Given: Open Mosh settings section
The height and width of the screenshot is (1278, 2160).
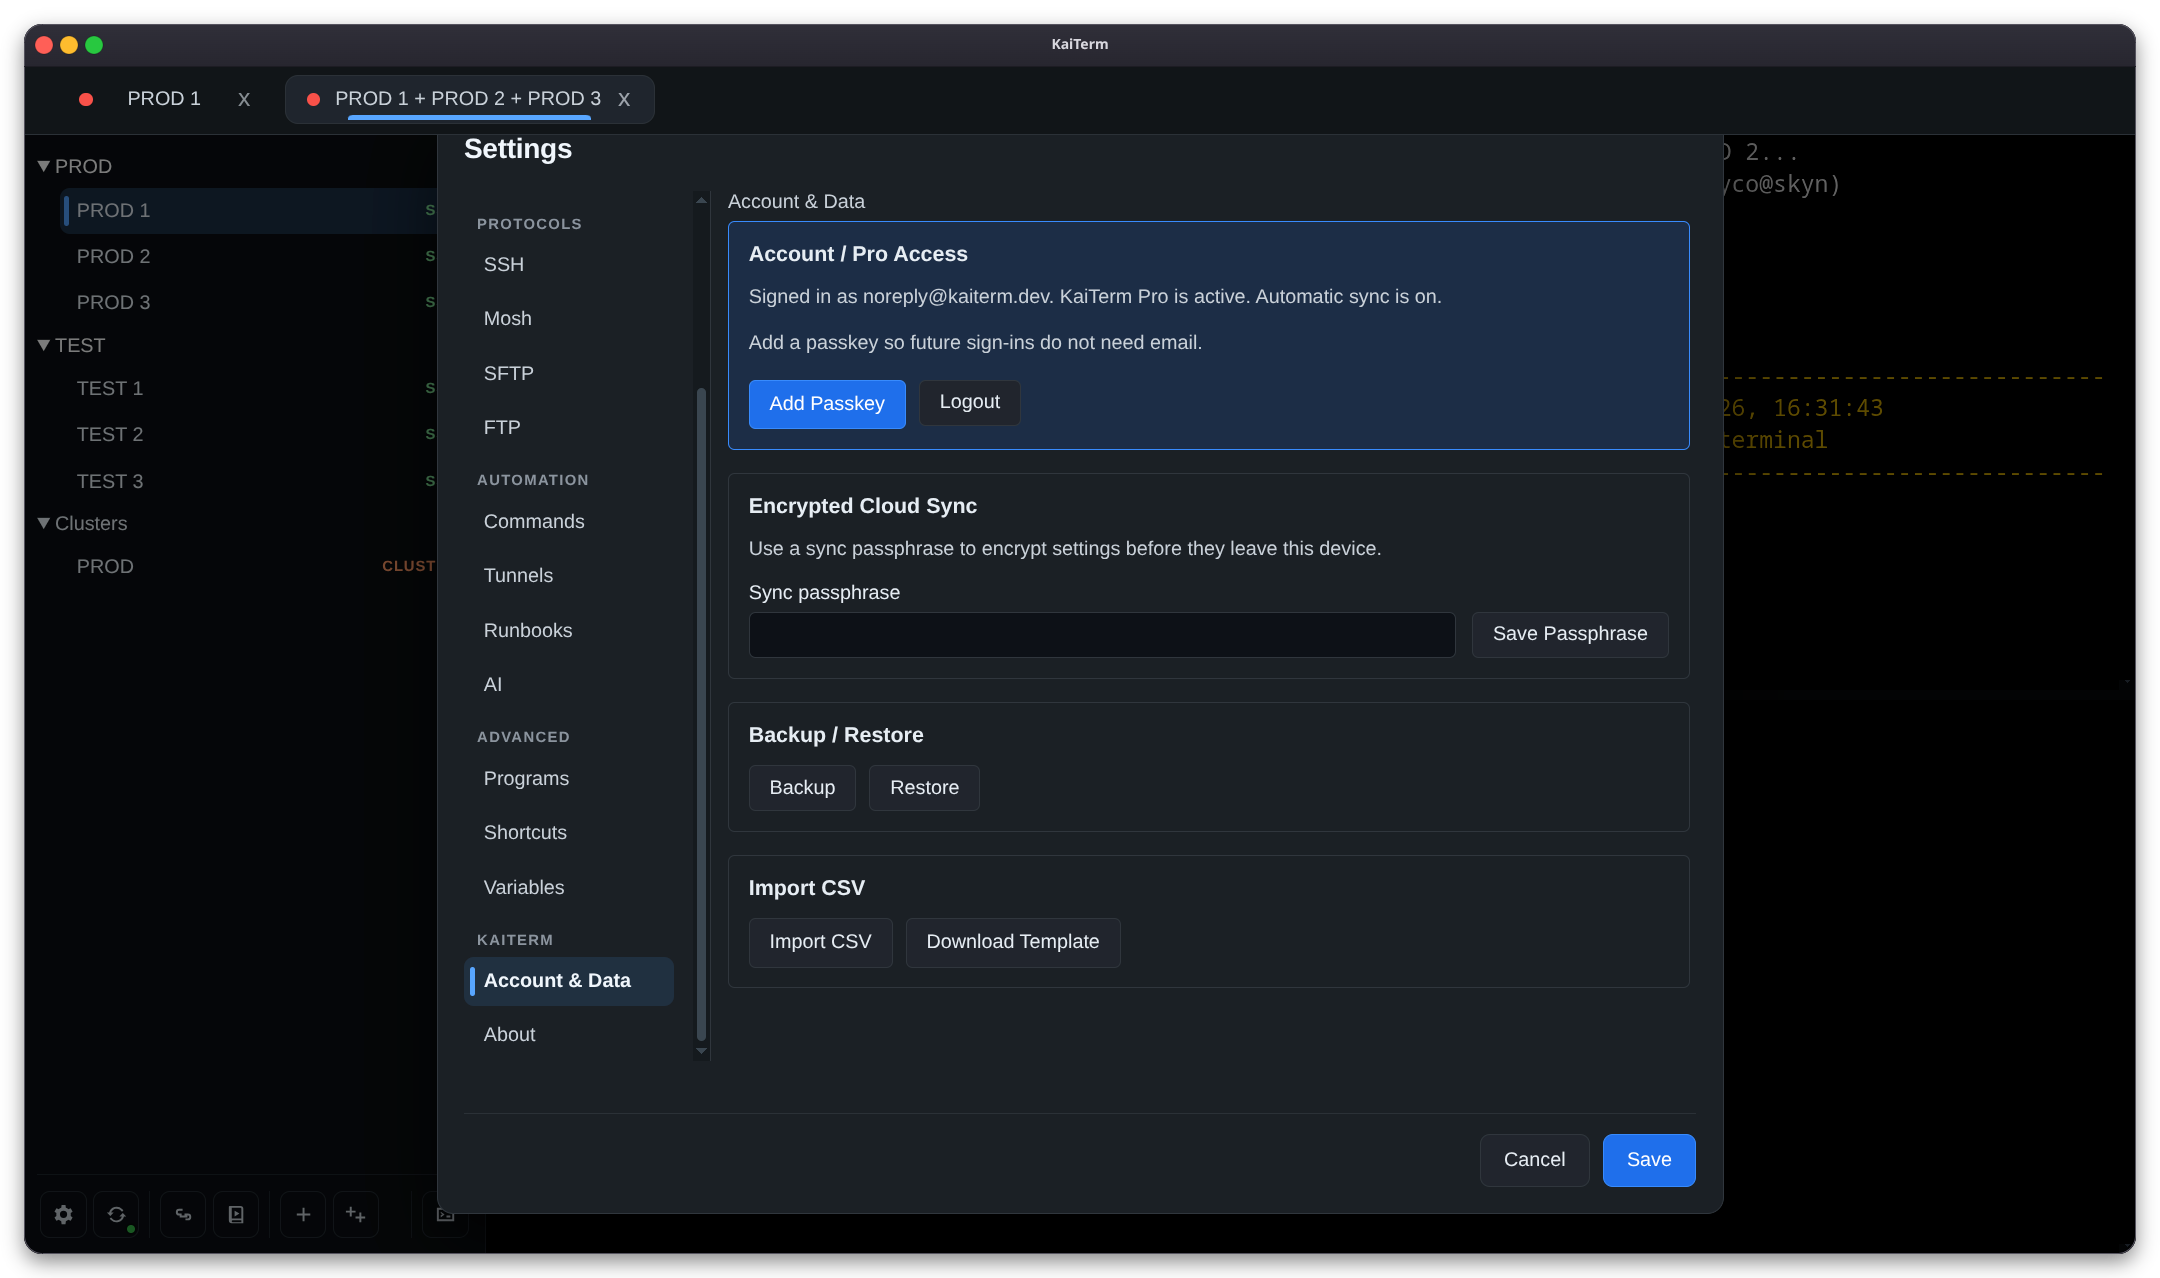Looking at the screenshot, I should tap(569, 318).
